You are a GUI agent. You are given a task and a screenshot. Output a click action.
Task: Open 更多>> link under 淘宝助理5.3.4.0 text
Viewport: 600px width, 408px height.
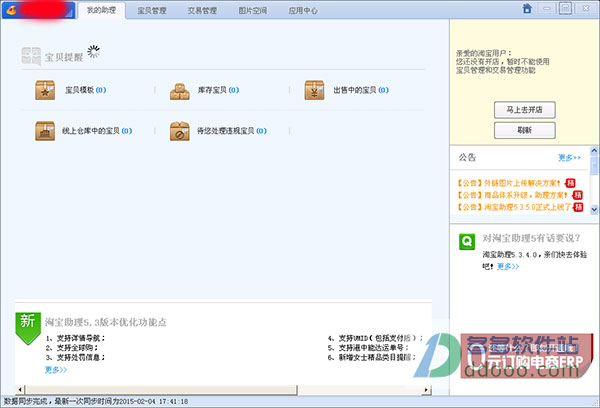pyautogui.click(x=508, y=266)
